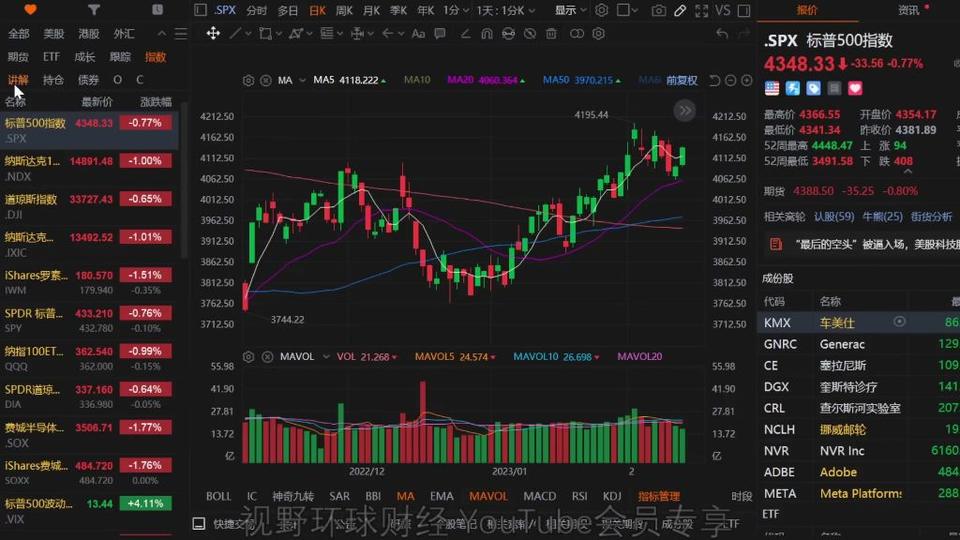Open the 最后的空头 news headline

pyautogui.click(x=877, y=244)
